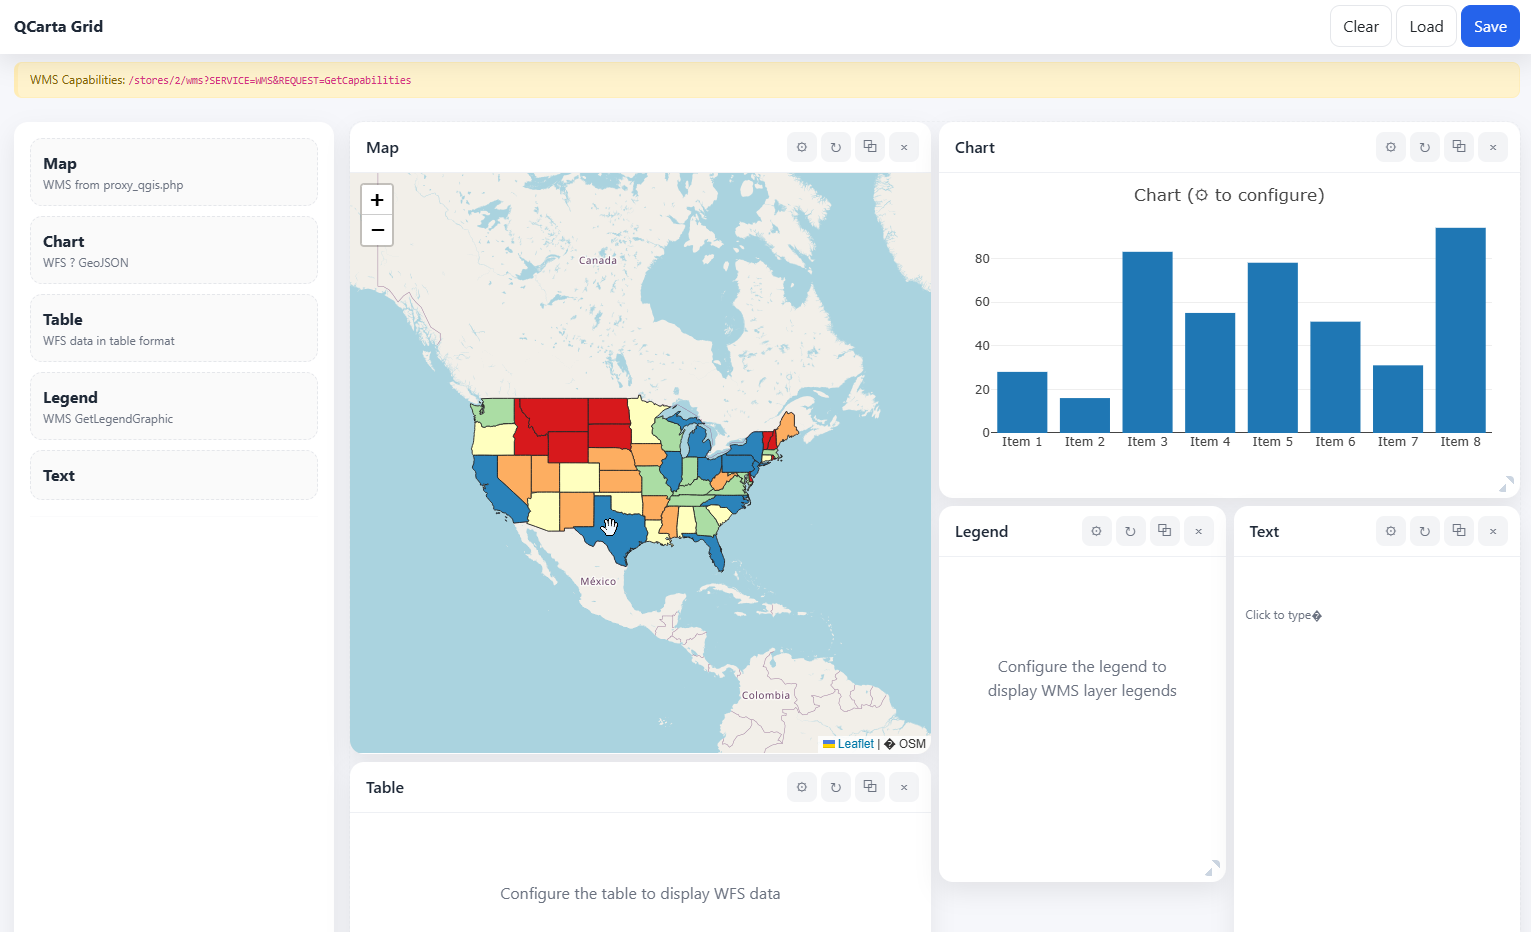Viewport: 1531px width, 932px height.
Task: Duplicate the Text panel
Action: 1459,531
